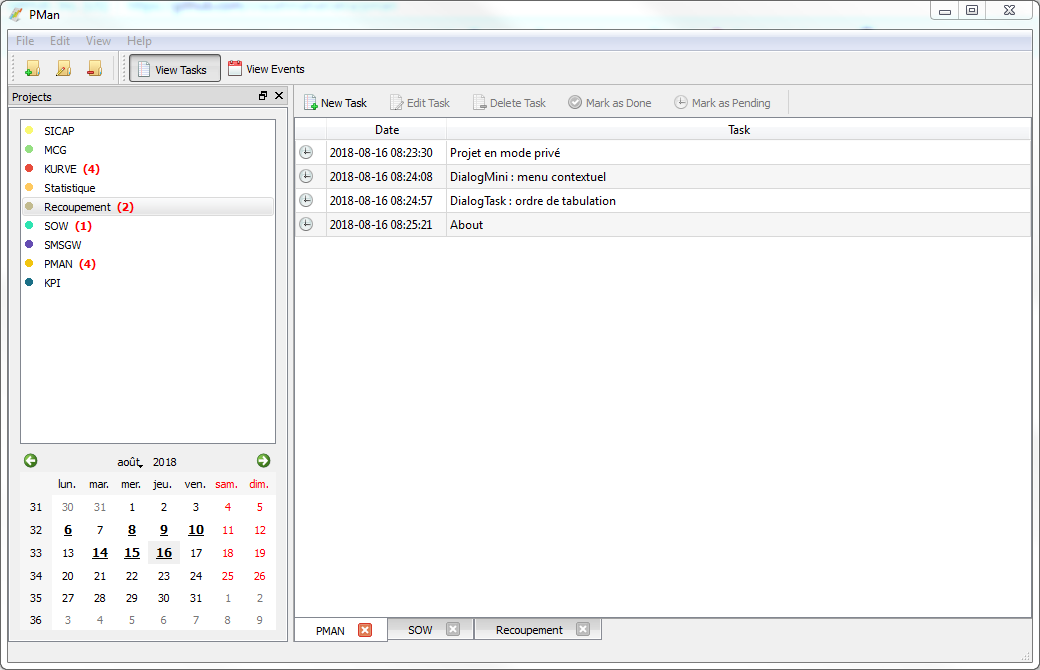Create a New Task

336,103
